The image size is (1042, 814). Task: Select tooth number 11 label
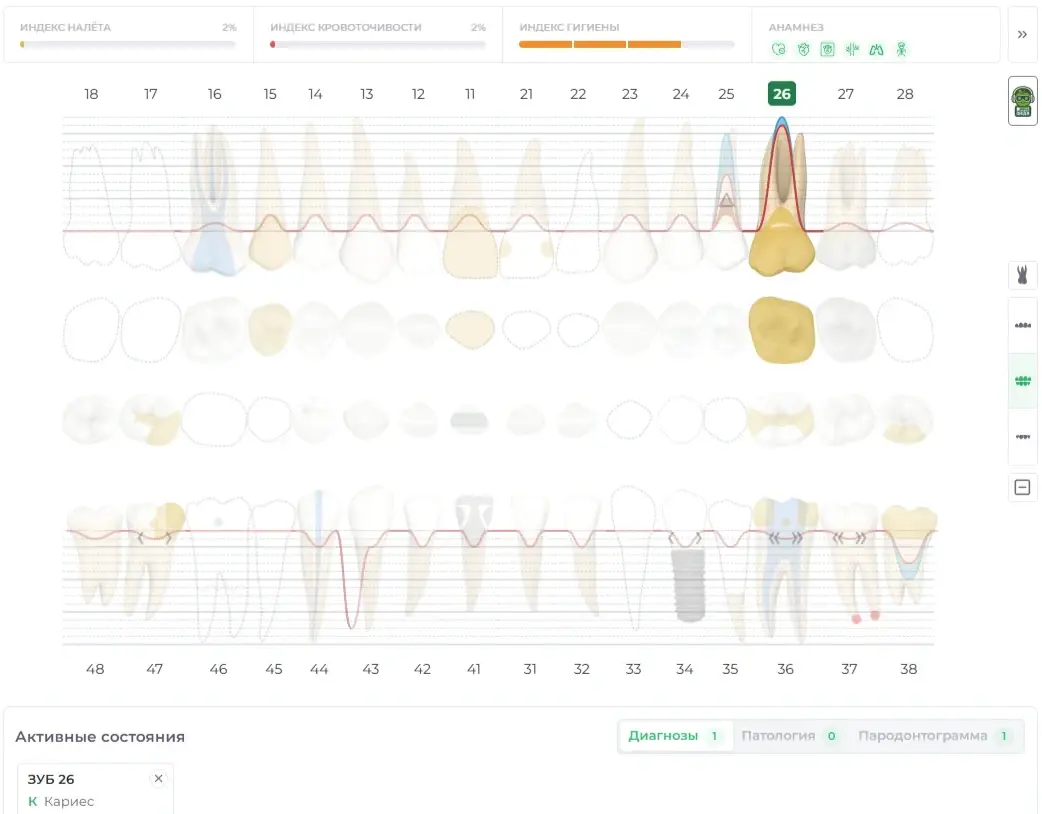coord(470,94)
